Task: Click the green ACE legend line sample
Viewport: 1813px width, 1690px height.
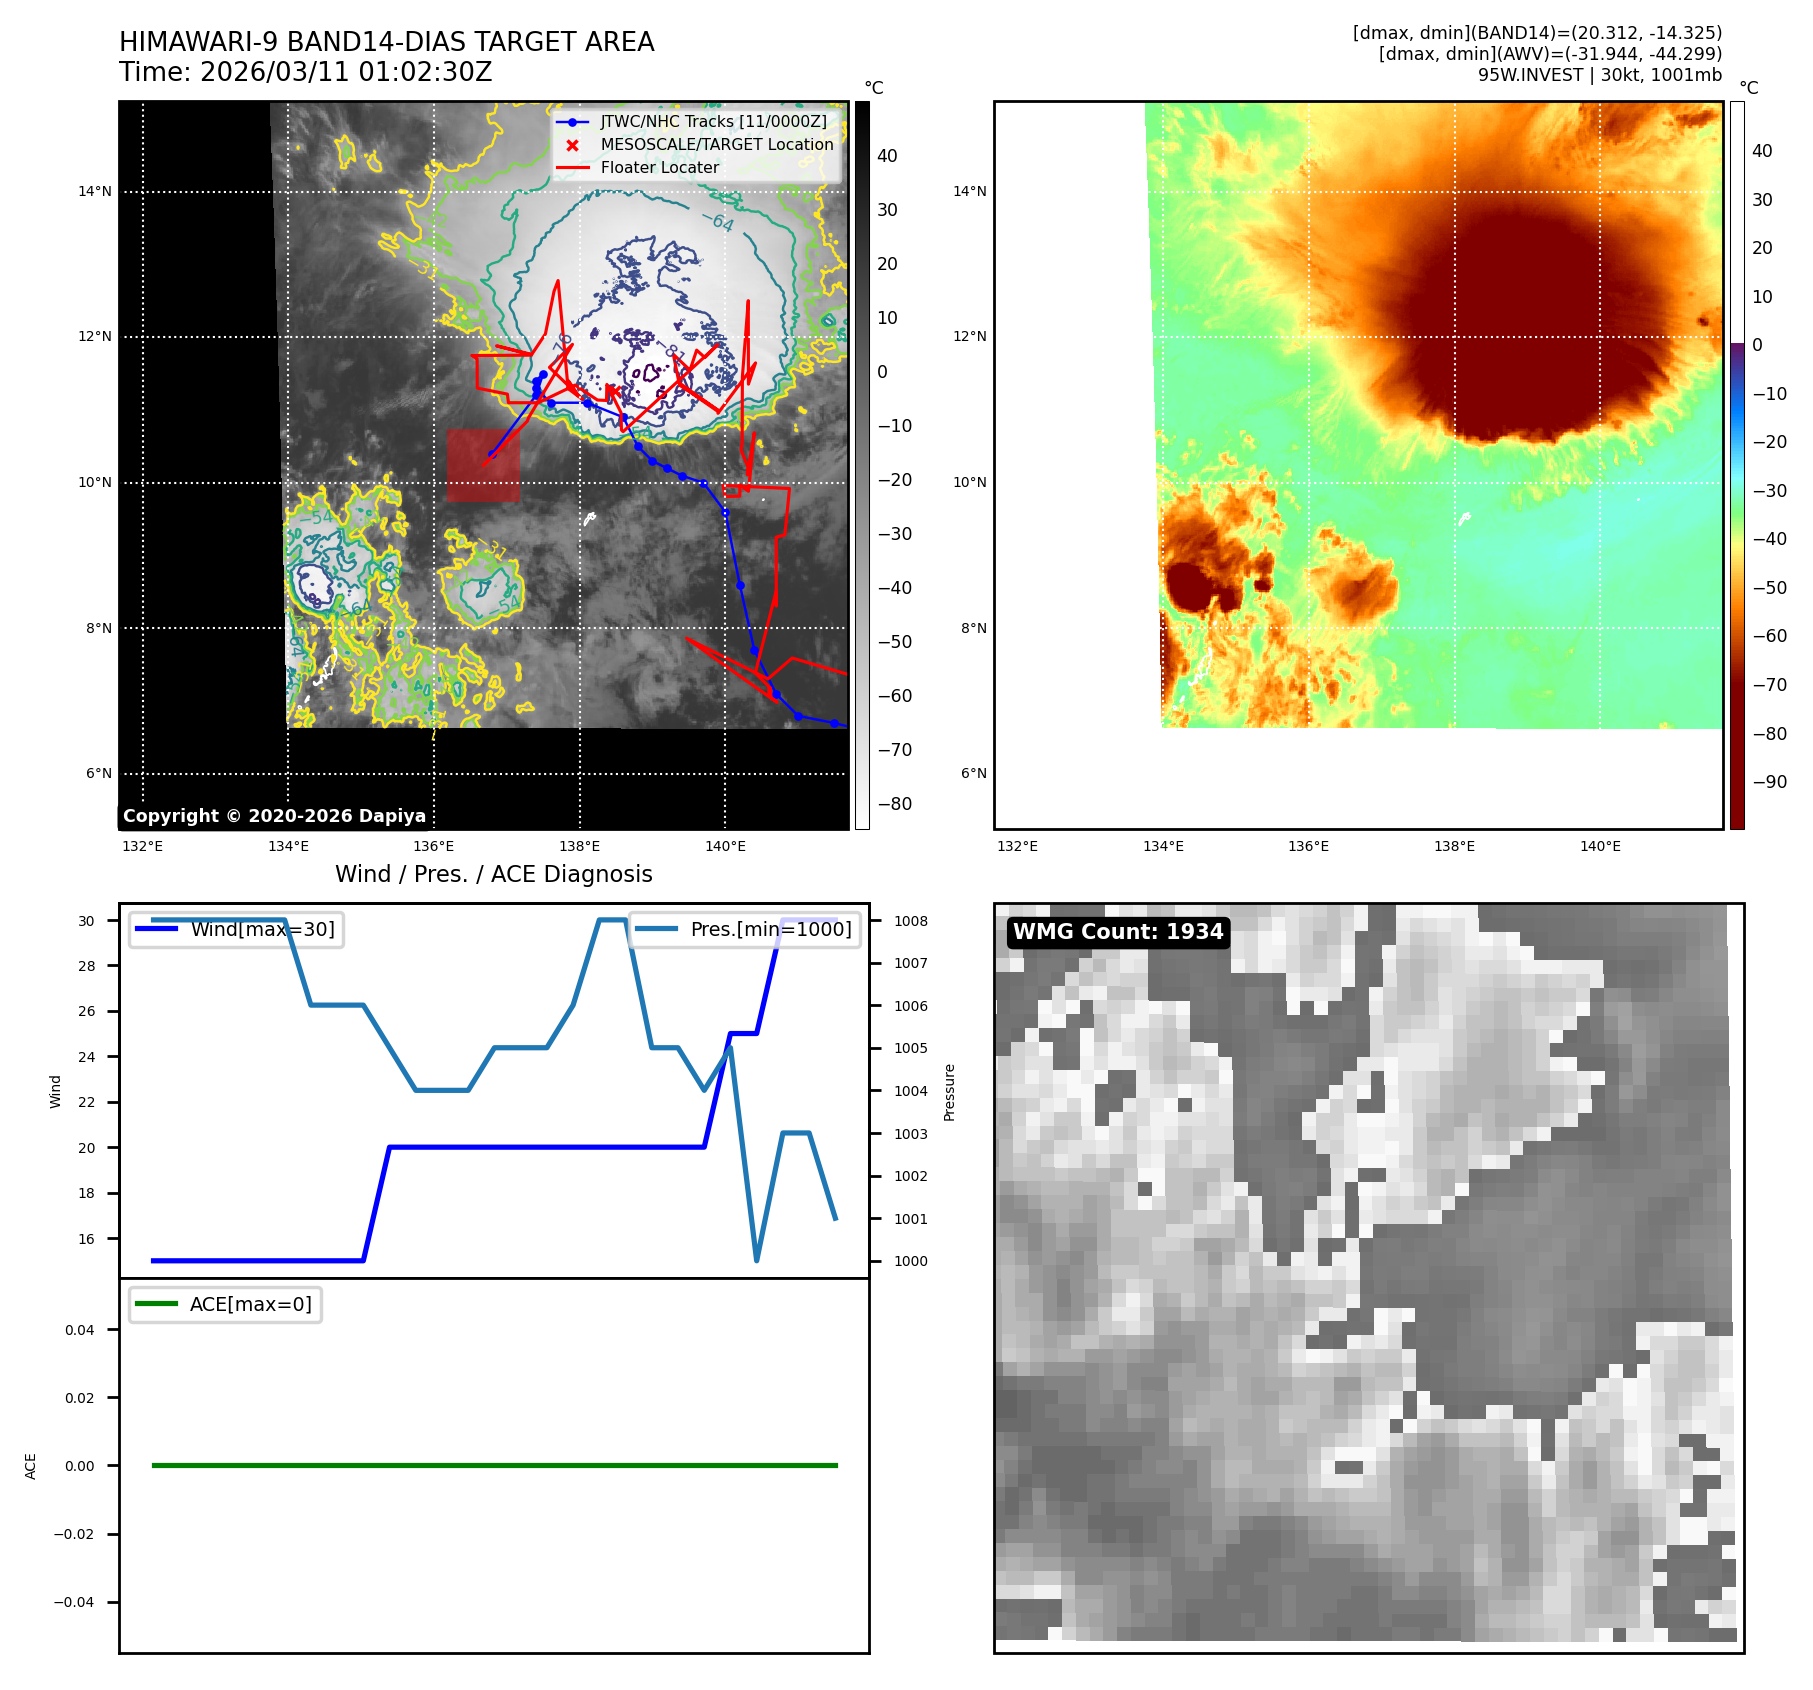Action: point(156,1304)
